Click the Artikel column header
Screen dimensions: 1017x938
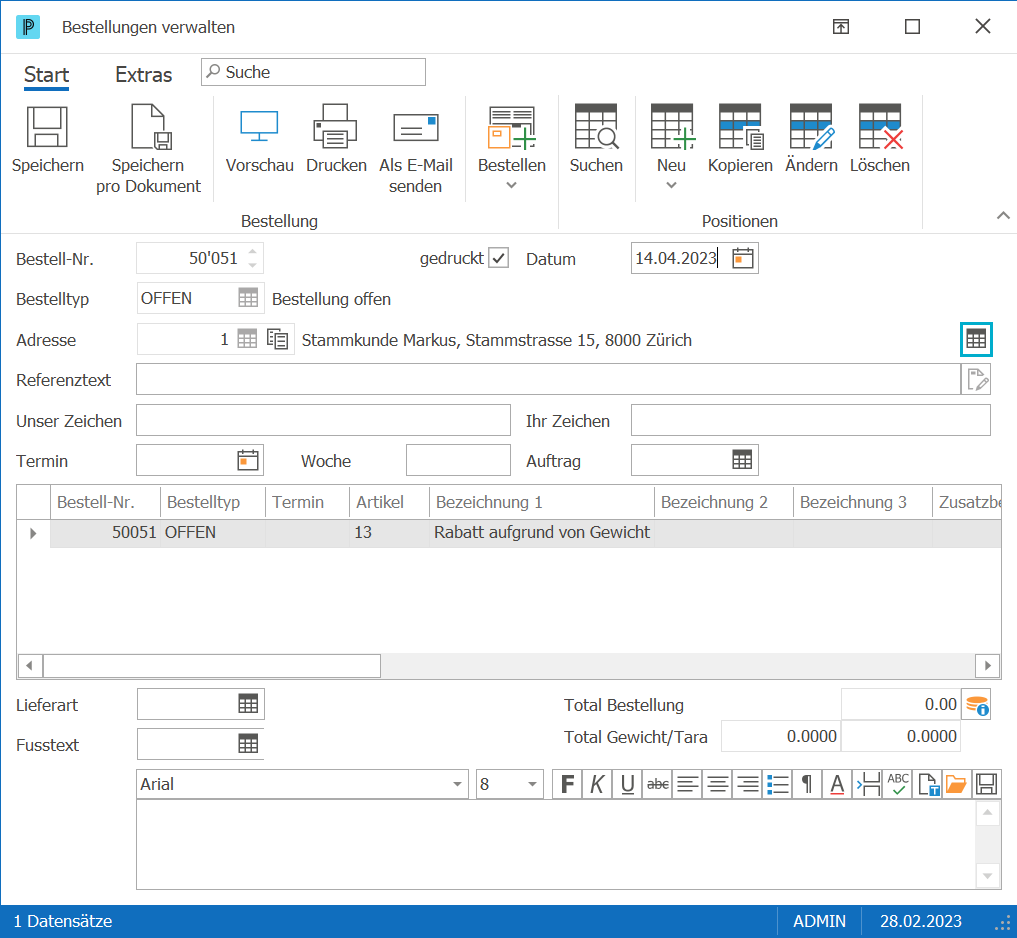[389, 502]
